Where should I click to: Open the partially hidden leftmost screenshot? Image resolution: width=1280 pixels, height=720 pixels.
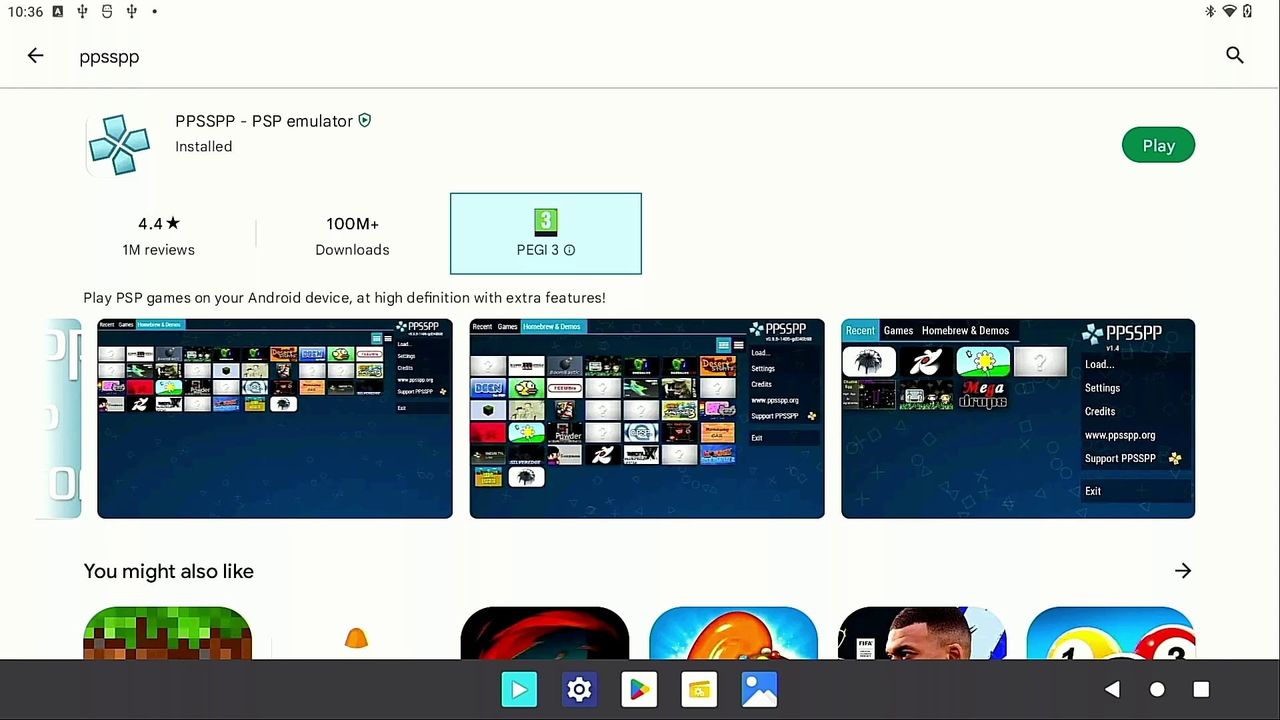click(58, 418)
